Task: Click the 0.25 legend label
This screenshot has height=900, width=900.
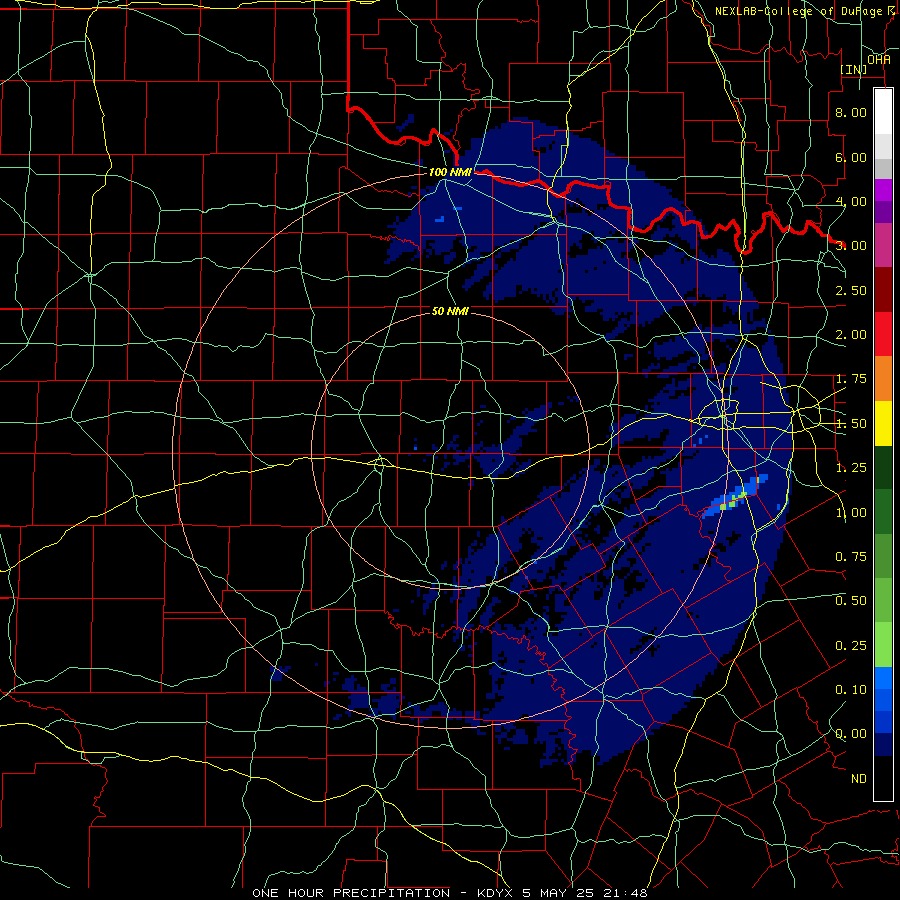Action: 851,646
